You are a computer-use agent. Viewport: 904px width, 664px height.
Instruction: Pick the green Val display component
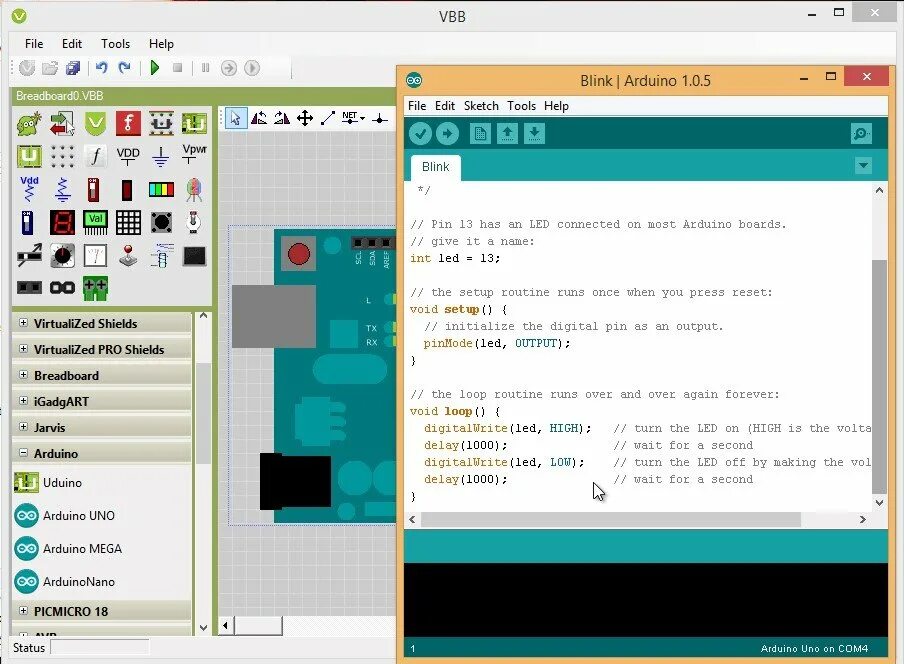click(x=95, y=222)
